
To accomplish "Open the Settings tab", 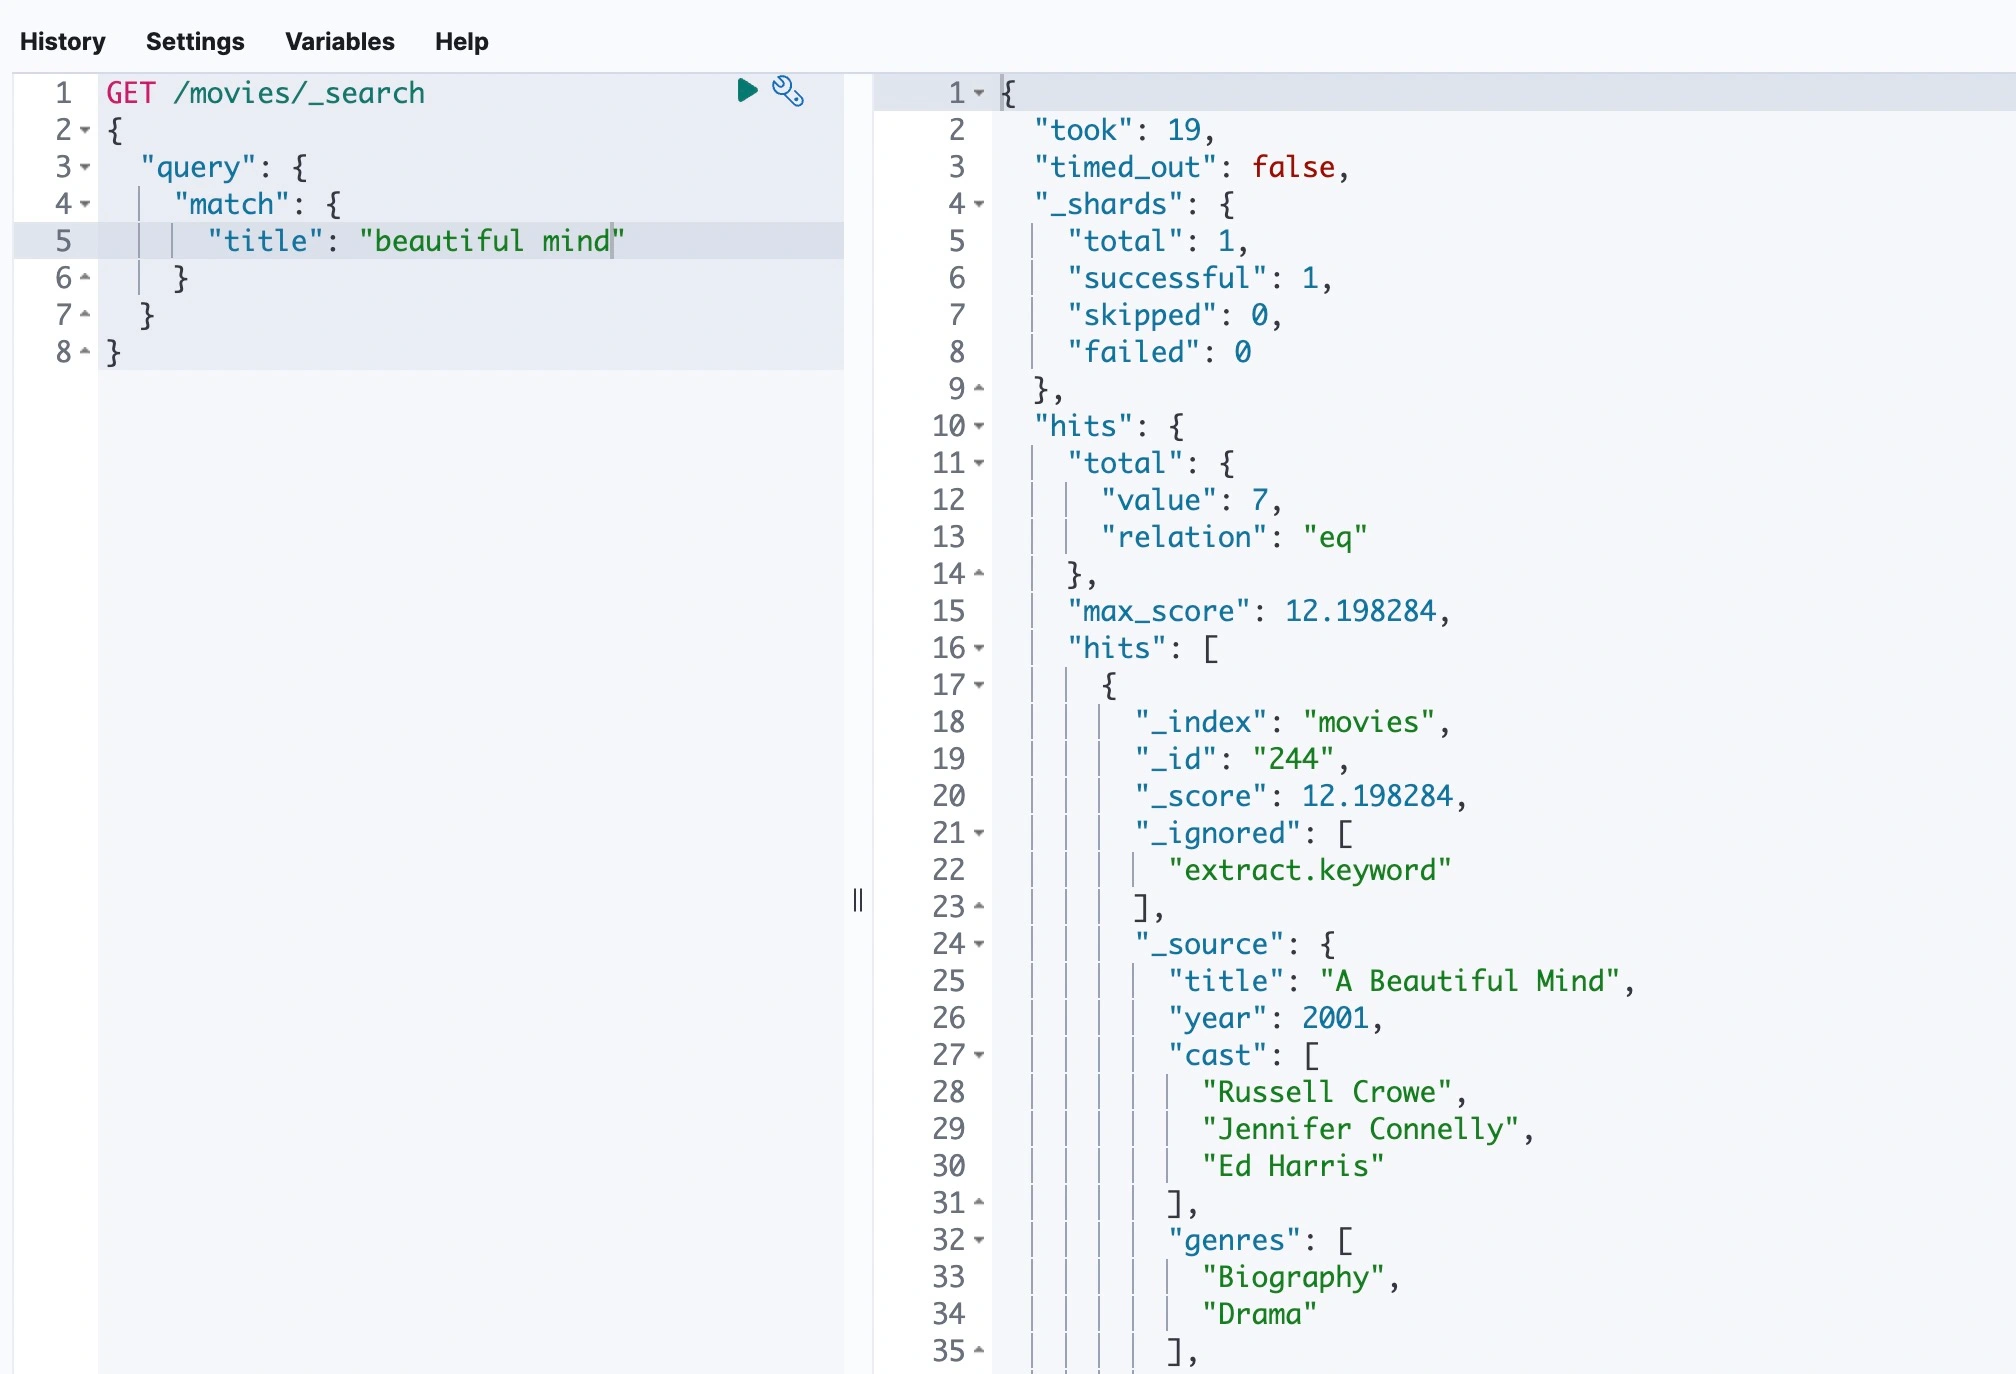I will [x=195, y=41].
